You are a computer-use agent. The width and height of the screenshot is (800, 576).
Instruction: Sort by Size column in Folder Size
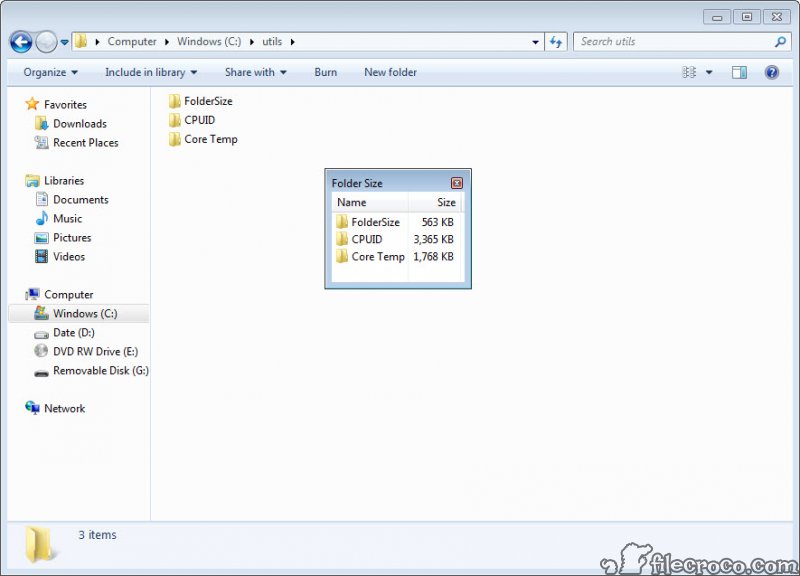pos(435,203)
